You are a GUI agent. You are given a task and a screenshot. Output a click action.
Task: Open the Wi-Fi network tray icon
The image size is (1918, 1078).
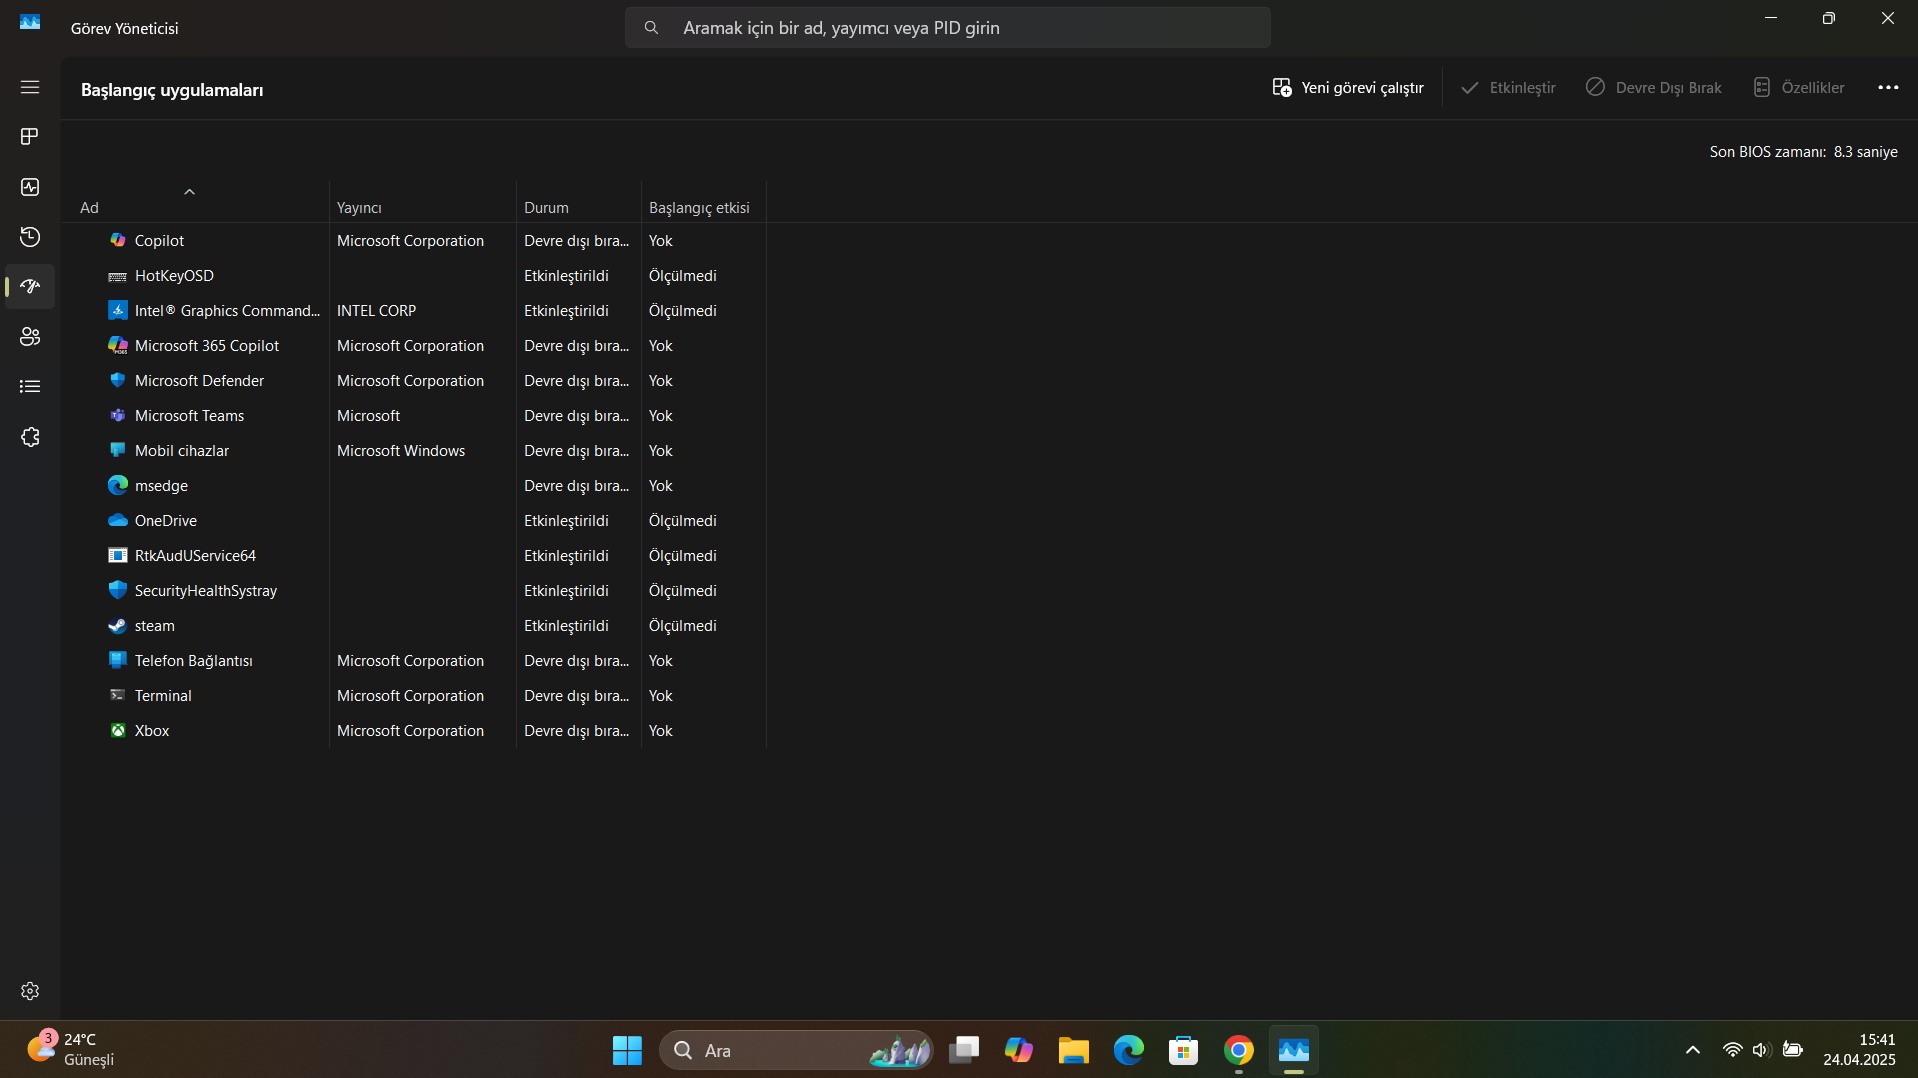1733,1050
